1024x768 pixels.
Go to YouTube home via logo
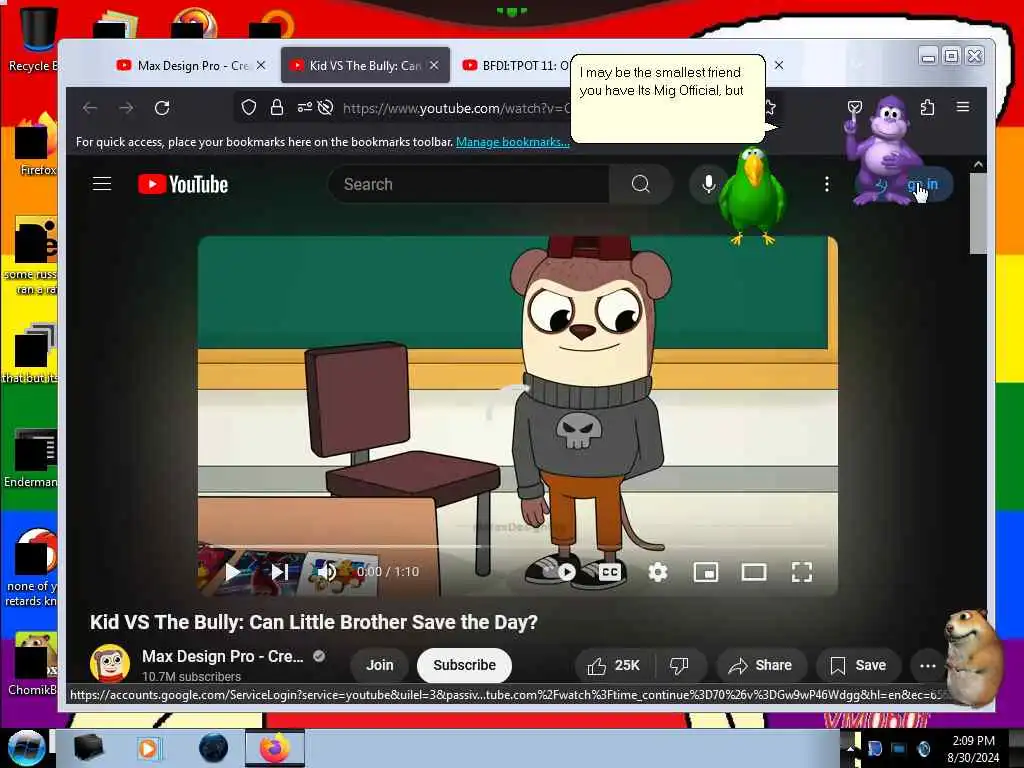[x=183, y=184]
